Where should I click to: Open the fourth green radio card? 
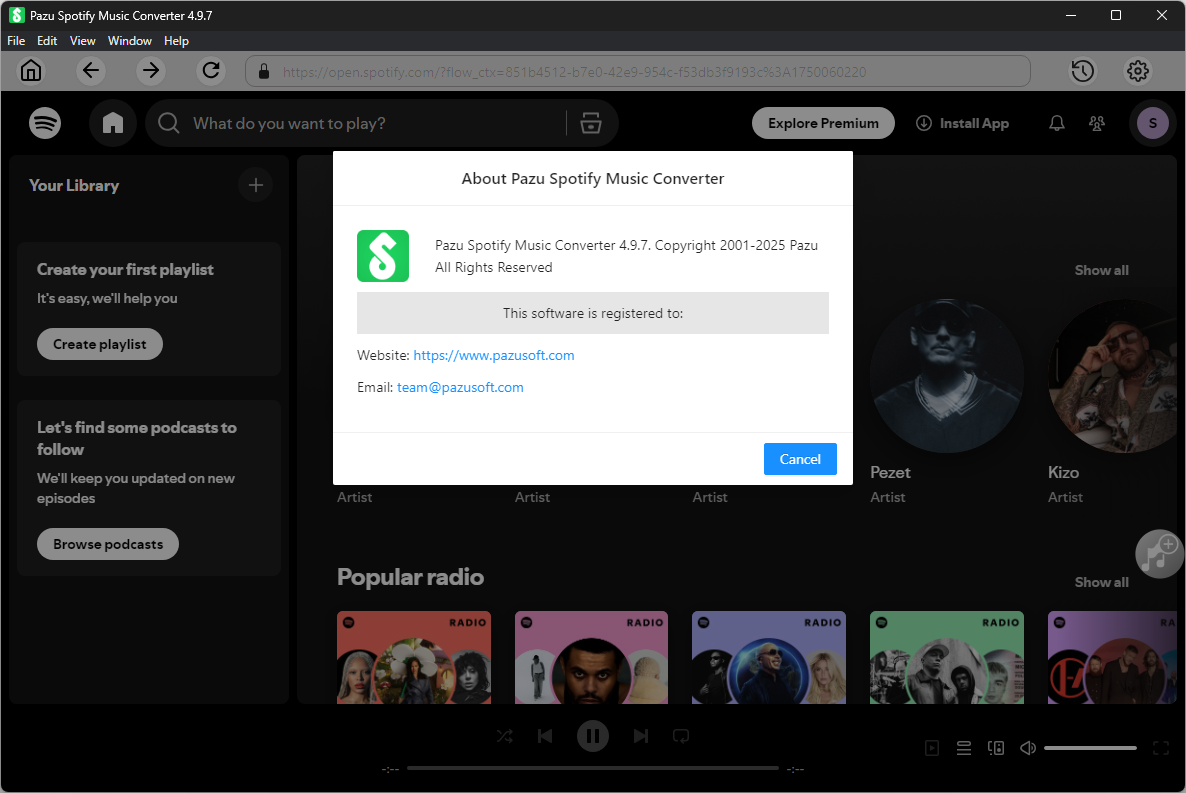(947, 658)
